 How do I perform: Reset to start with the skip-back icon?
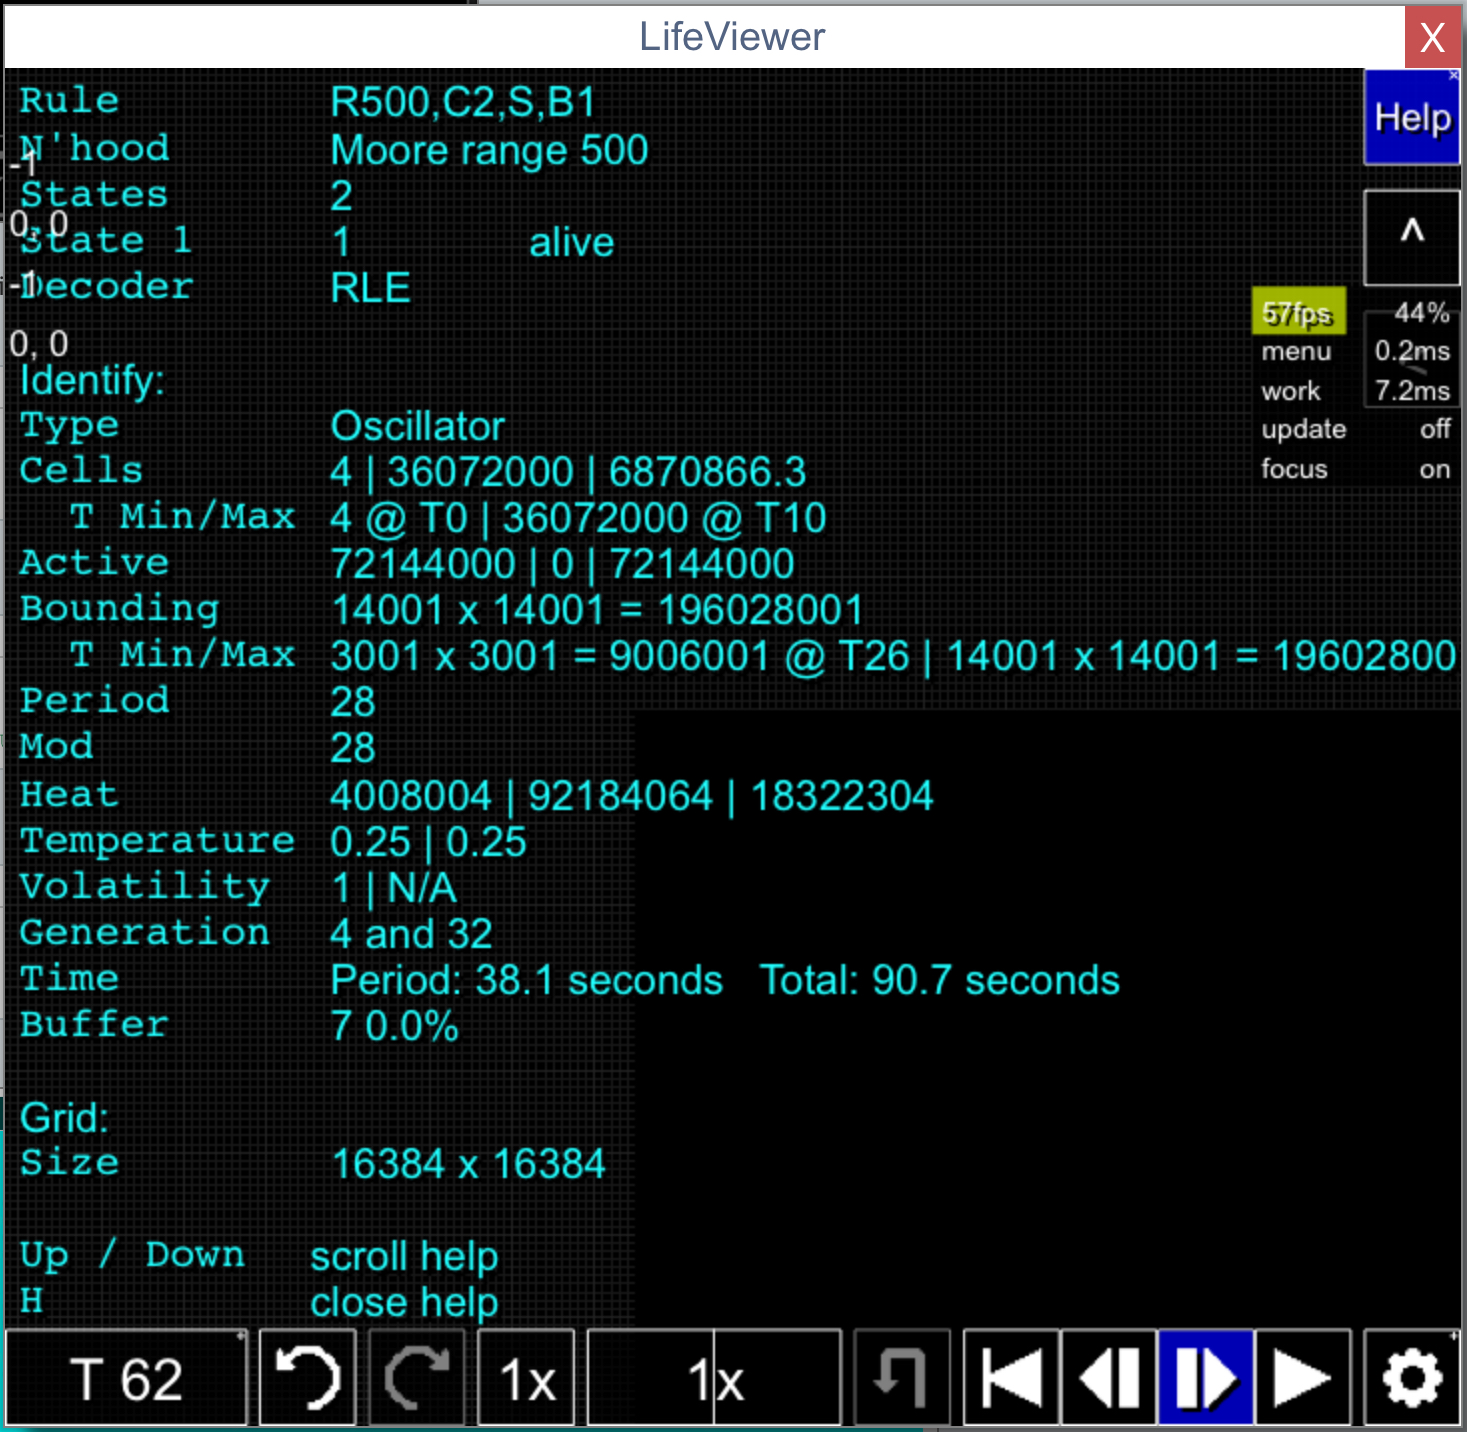1012,1378
